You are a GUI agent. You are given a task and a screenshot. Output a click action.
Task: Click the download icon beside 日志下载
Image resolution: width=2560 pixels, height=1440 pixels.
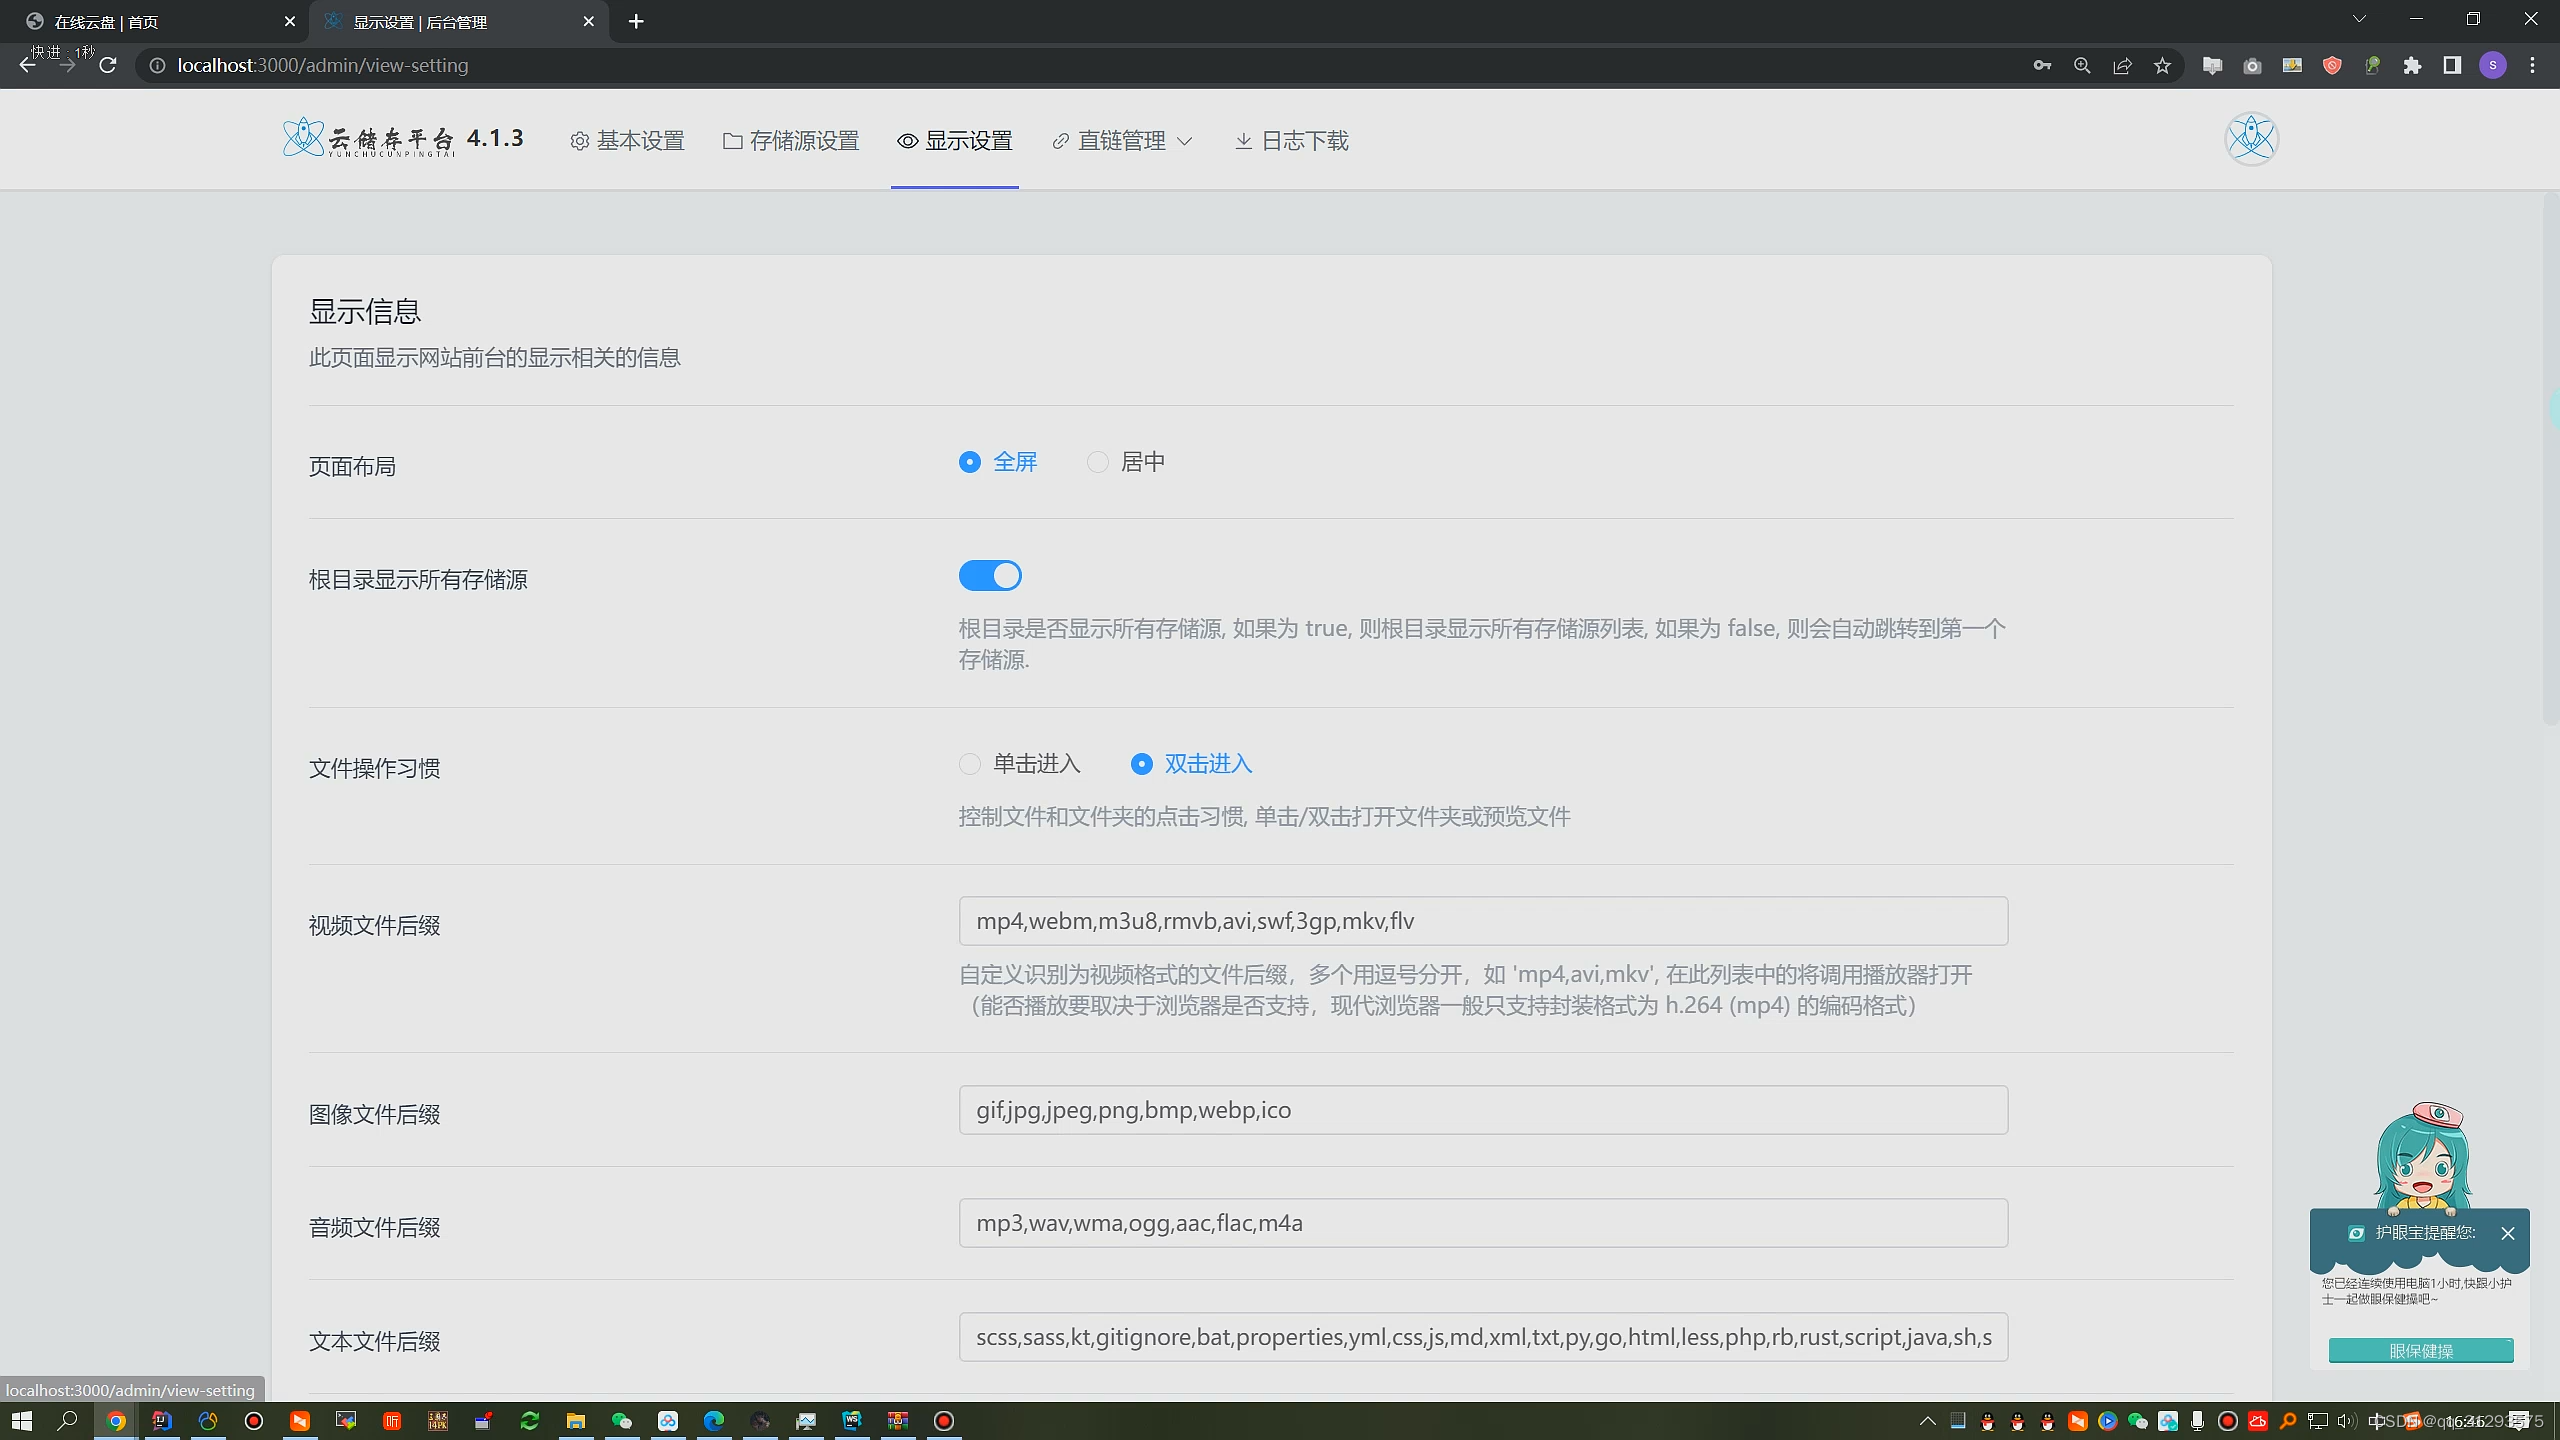1243,140
